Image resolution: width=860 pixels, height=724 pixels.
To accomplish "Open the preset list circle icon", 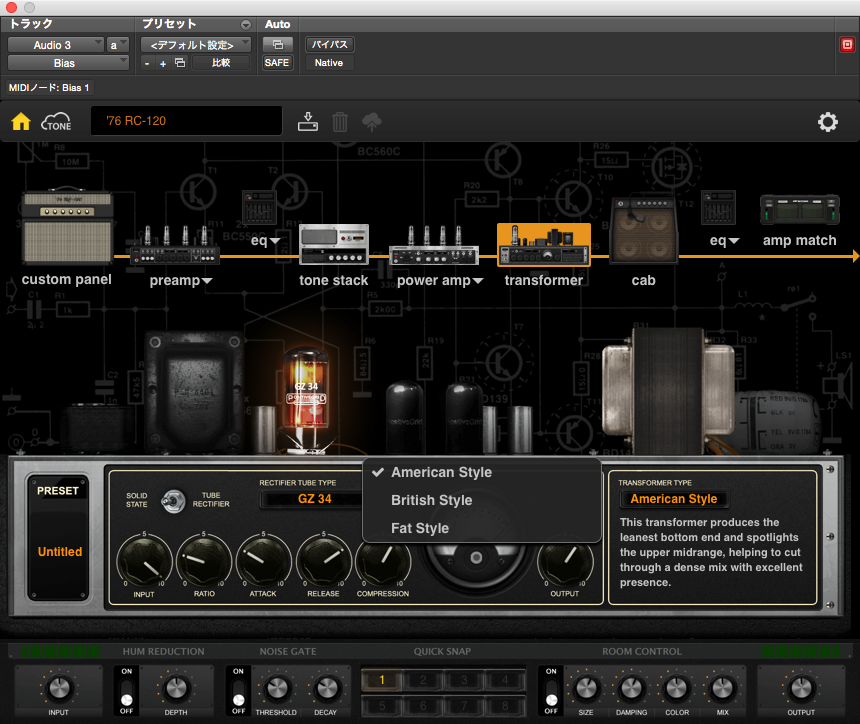I will click(x=246, y=24).
